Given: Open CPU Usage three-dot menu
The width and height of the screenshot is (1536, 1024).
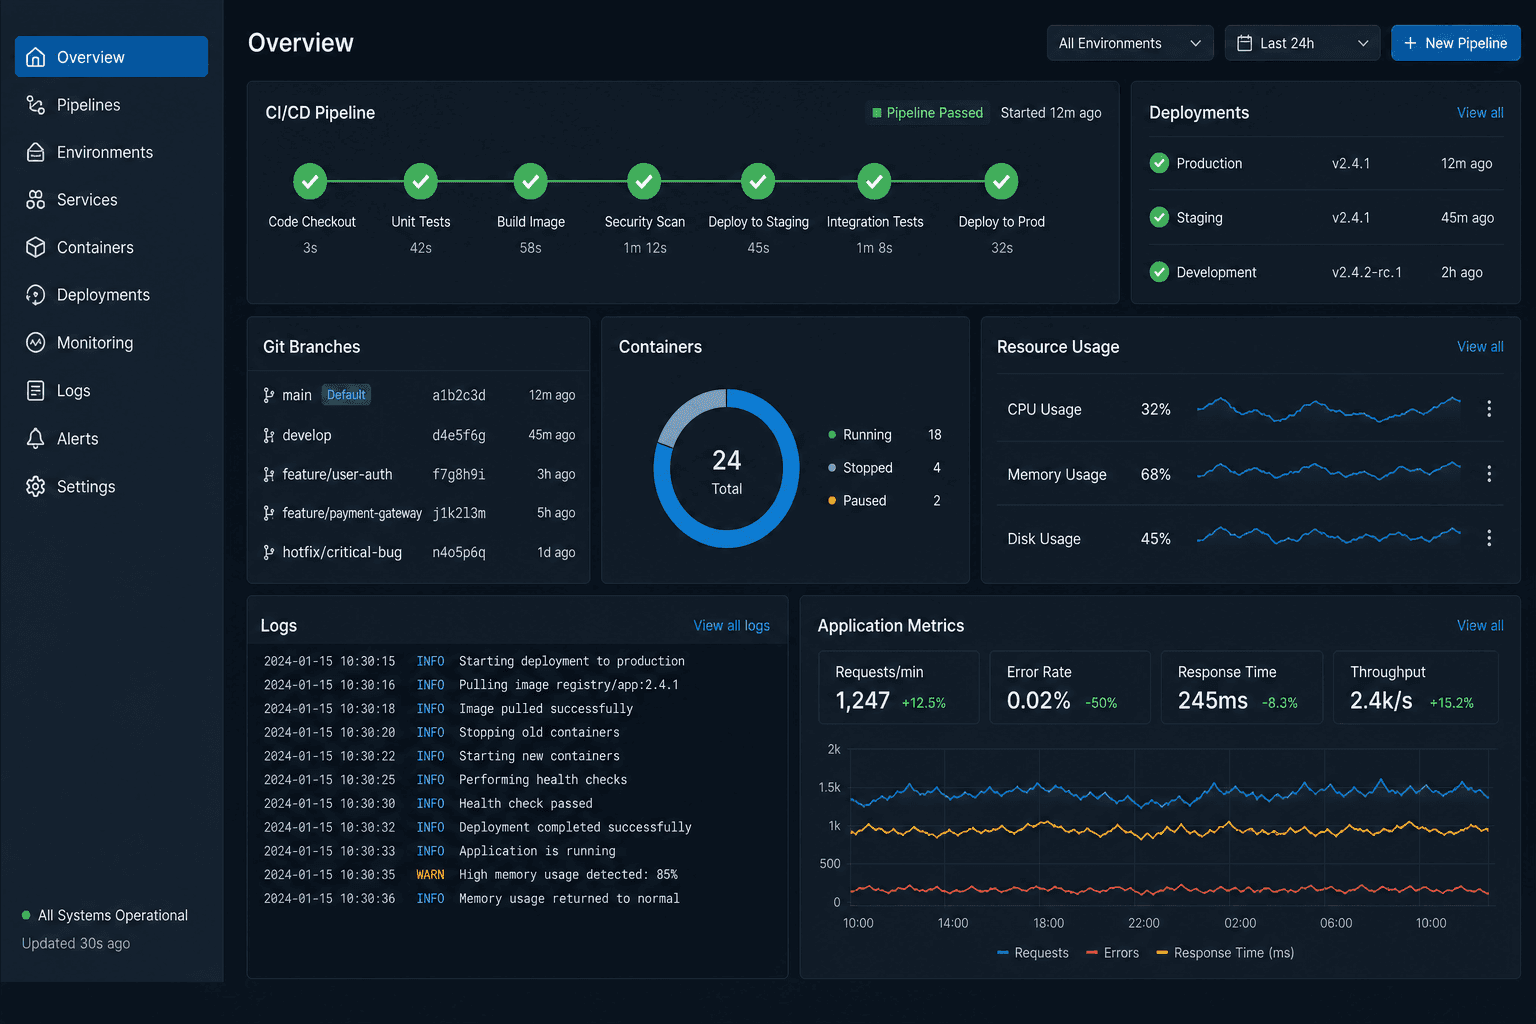Looking at the screenshot, I should 1489,409.
